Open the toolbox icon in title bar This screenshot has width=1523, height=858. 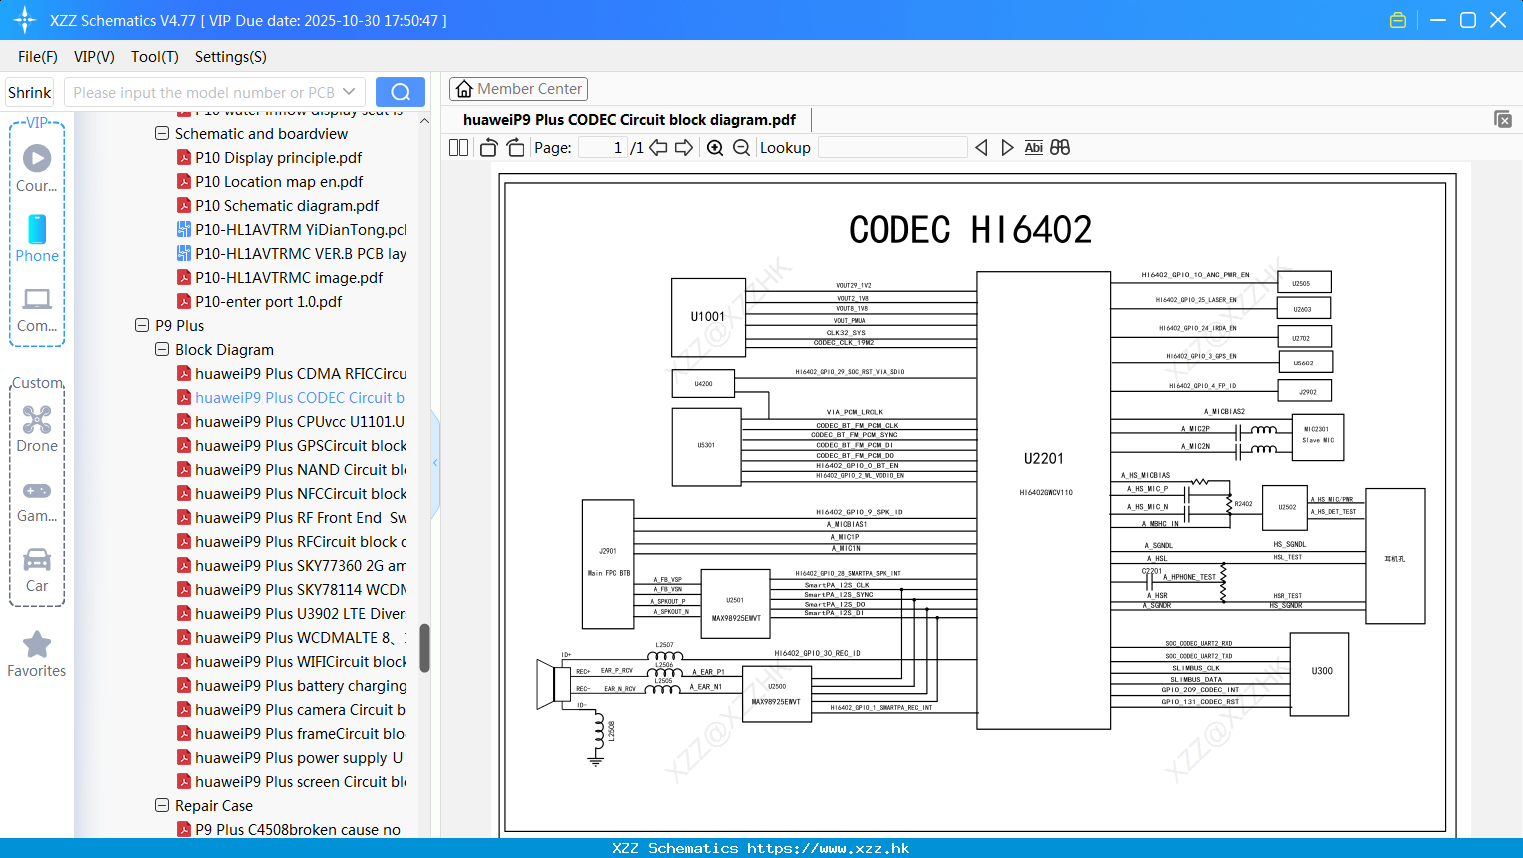pyautogui.click(x=1398, y=20)
